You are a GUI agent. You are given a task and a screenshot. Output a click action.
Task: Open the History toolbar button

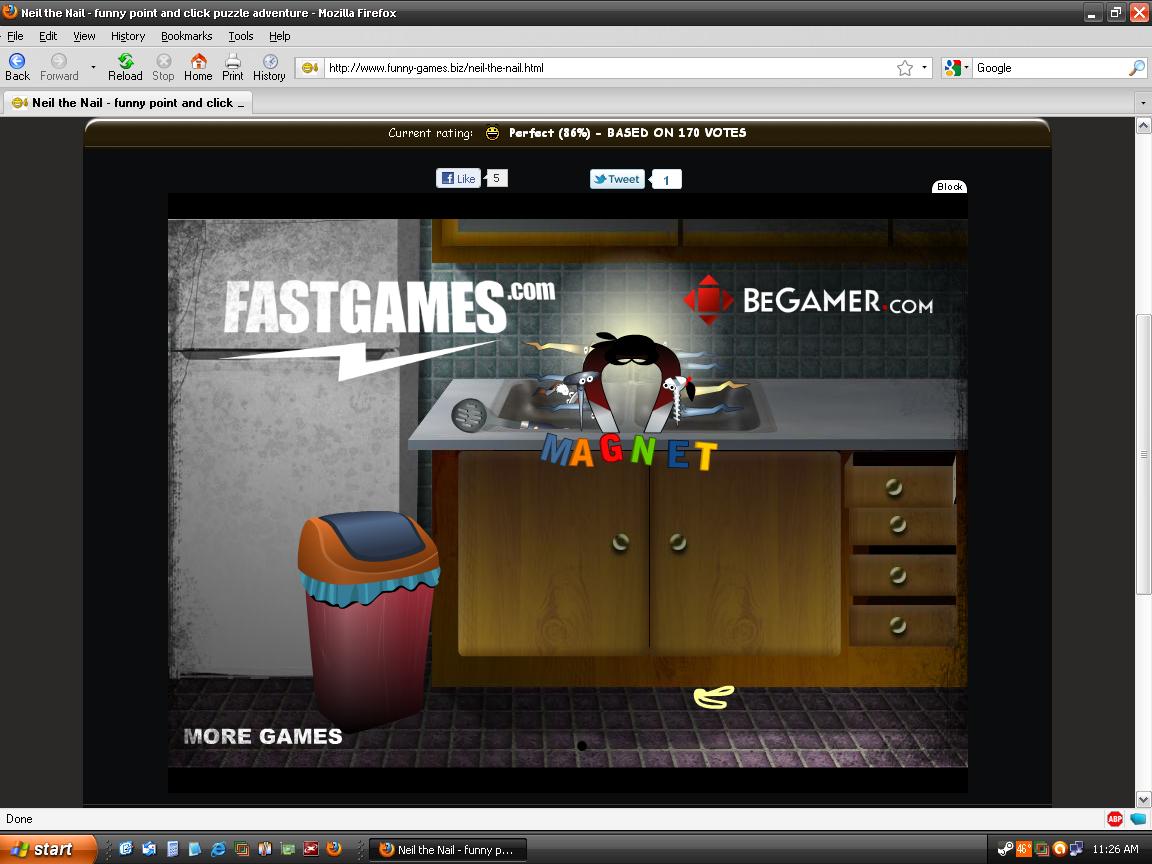click(x=269, y=67)
